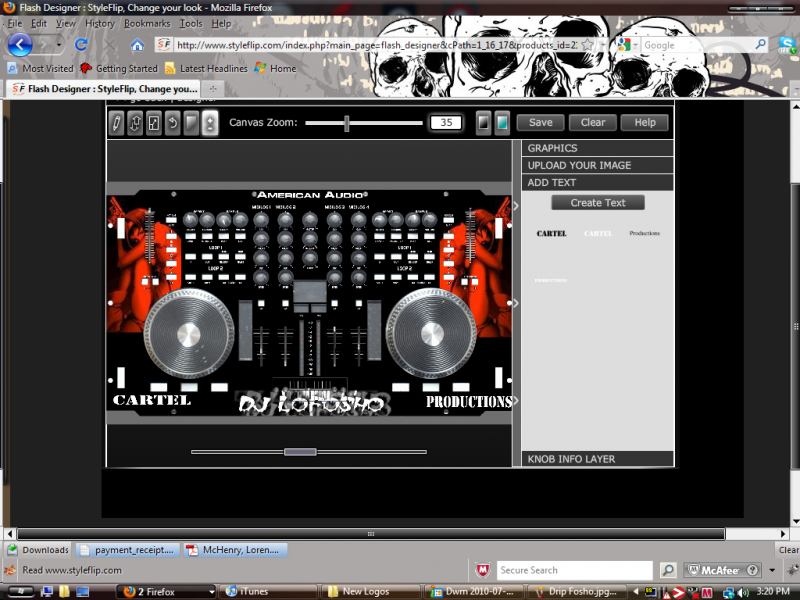
Task: Switch to Drip Fosho.jpg taskbar window
Action: pos(578,592)
